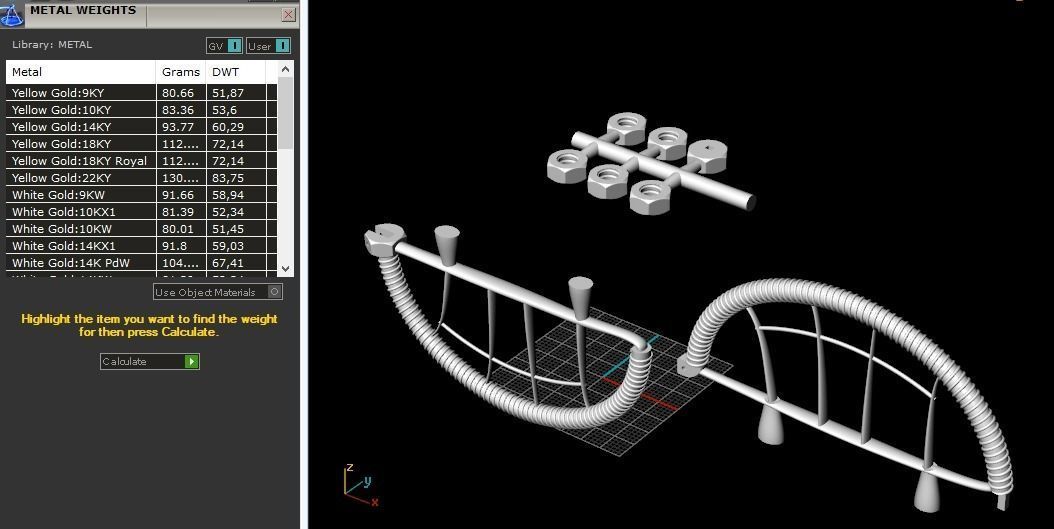The height and width of the screenshot is (529, 1054).
Task: Click the 83.36 grams value
Action: 178,110
